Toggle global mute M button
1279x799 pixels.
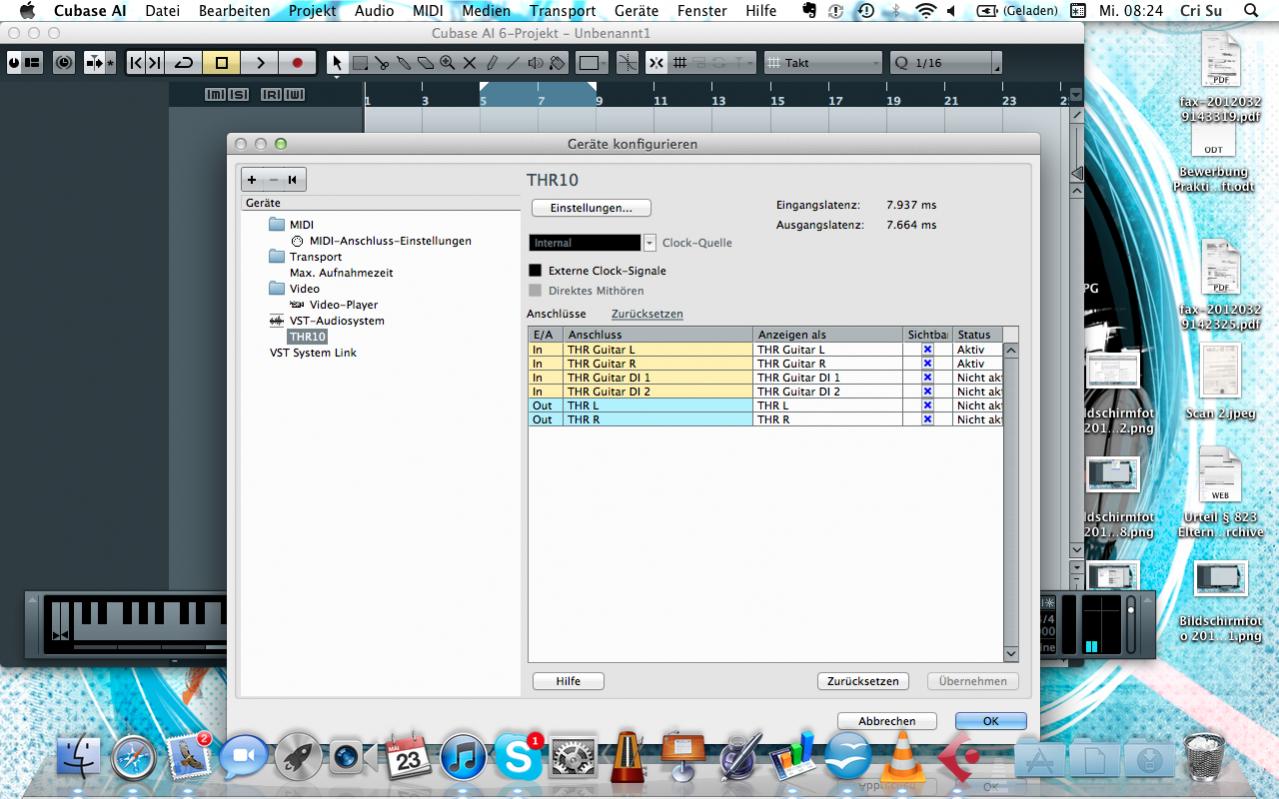[x=215, y=94]
